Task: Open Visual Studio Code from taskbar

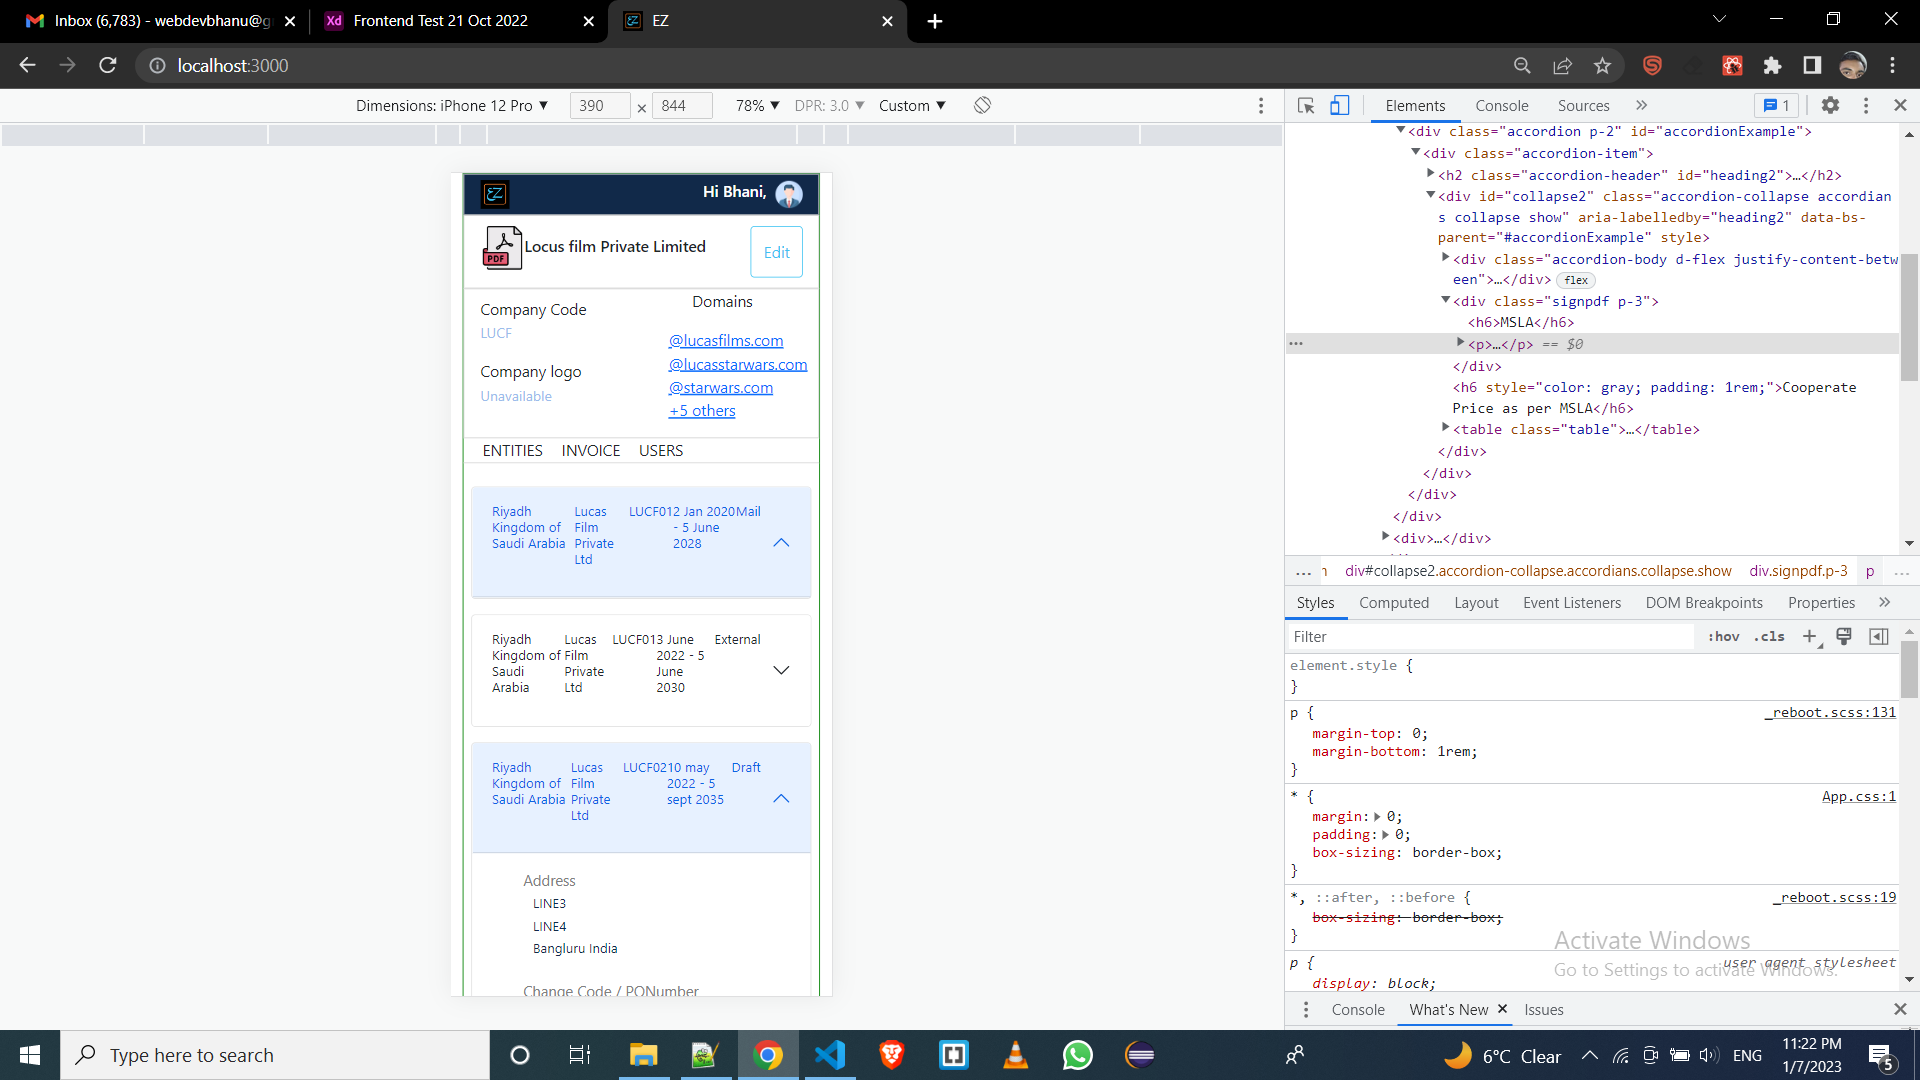Action: (x=830, y=1055)
